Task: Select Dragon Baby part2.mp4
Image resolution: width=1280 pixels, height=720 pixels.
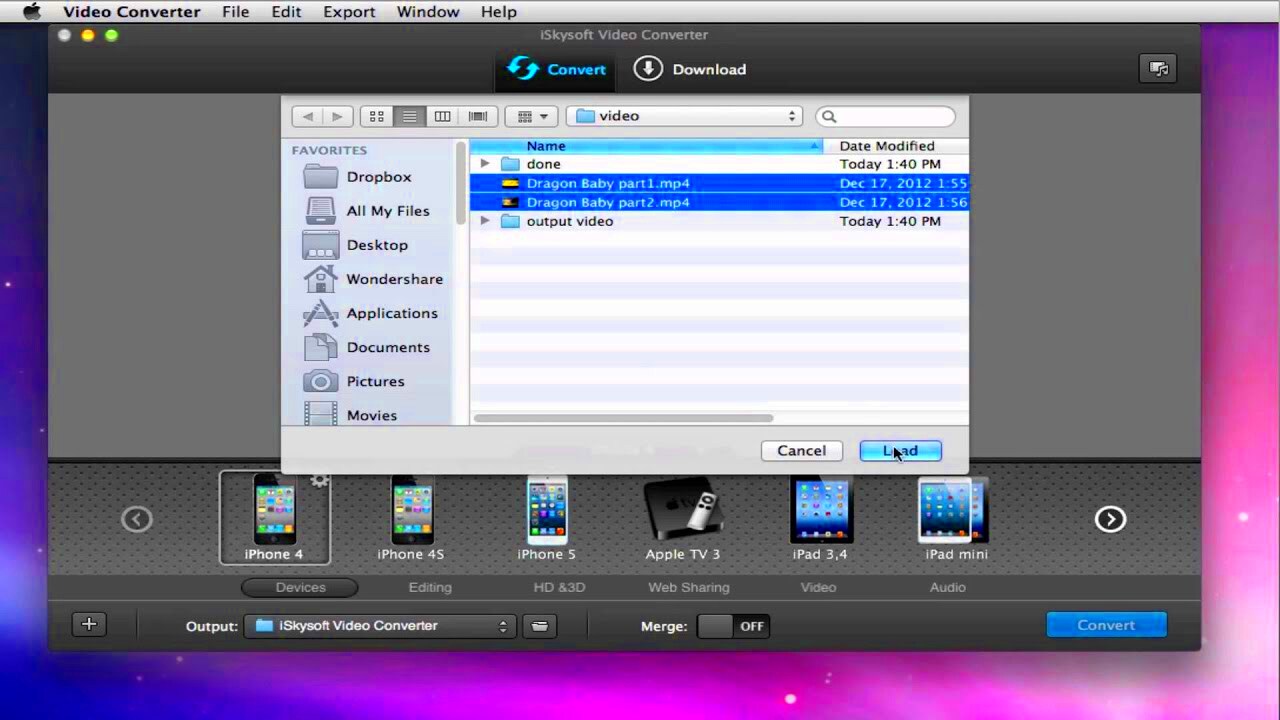Action: point(719,202)
